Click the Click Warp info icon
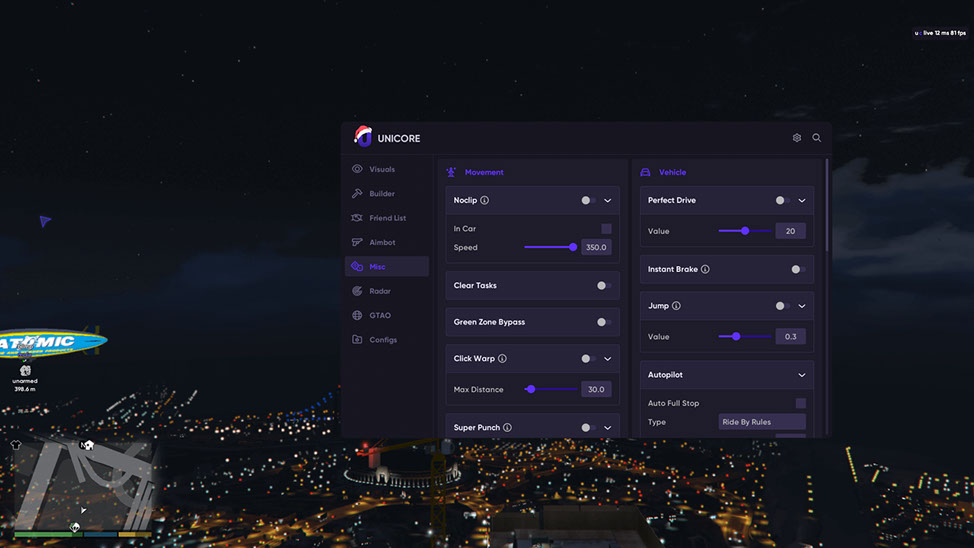 (502, 358)
